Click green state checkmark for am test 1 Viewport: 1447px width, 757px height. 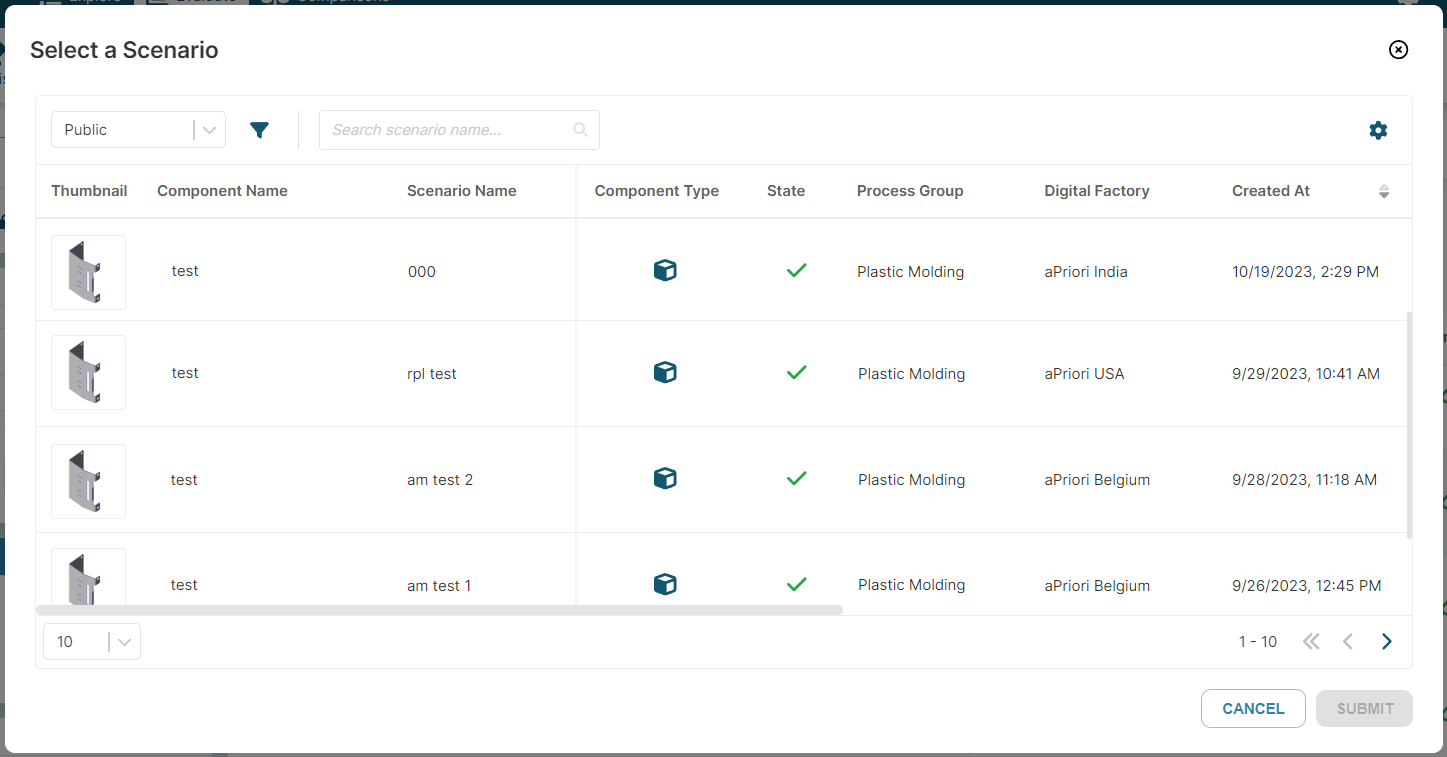(x=796, y=584)
